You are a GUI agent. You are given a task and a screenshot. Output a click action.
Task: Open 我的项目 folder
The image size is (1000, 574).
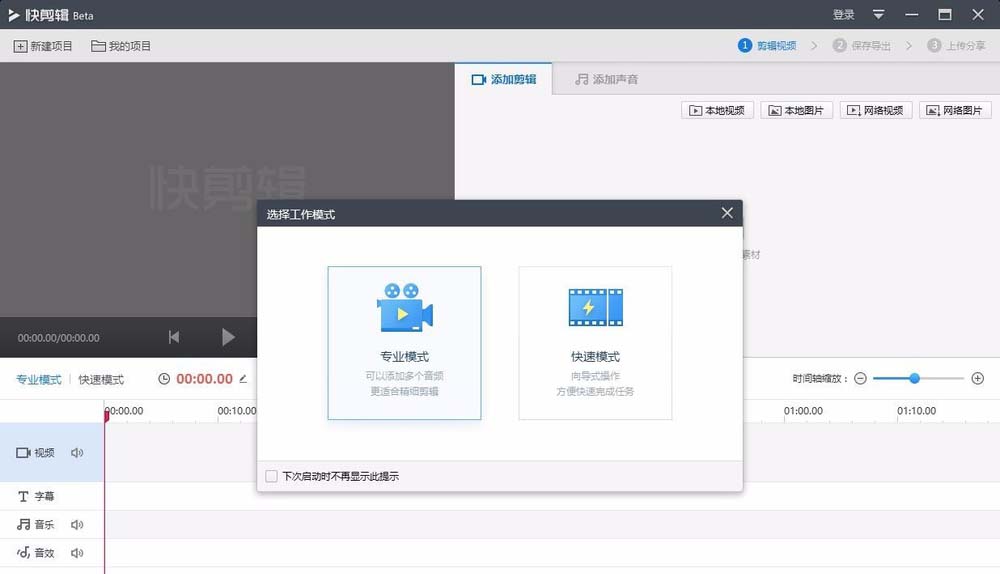click(121, 46)
